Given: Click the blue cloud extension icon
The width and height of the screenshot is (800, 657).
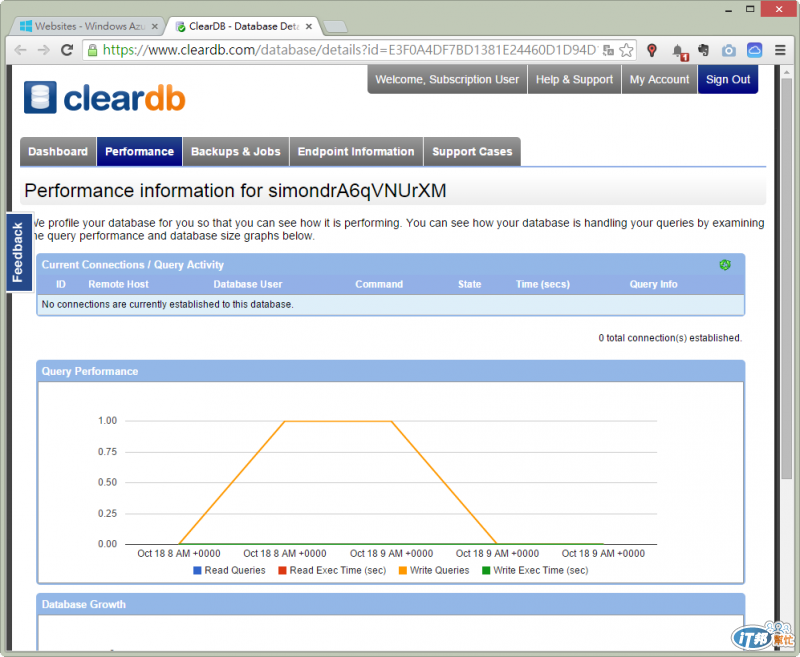Looking at the screenshot, I should tap(754, 50).
